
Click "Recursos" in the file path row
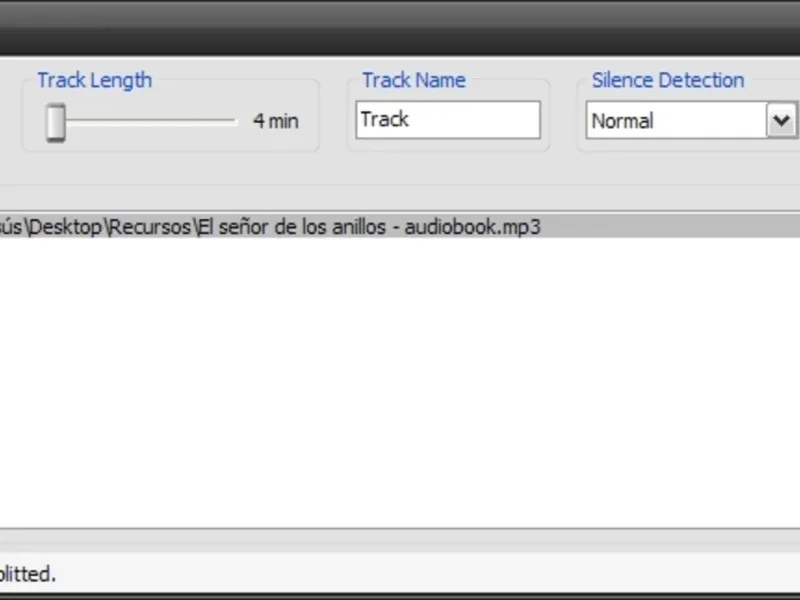pos(149,227)
